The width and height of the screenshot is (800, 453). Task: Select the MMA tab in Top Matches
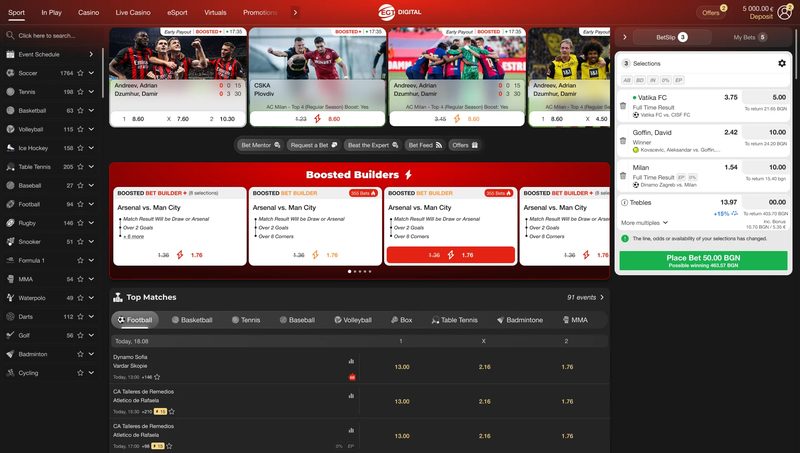(575, 320)
